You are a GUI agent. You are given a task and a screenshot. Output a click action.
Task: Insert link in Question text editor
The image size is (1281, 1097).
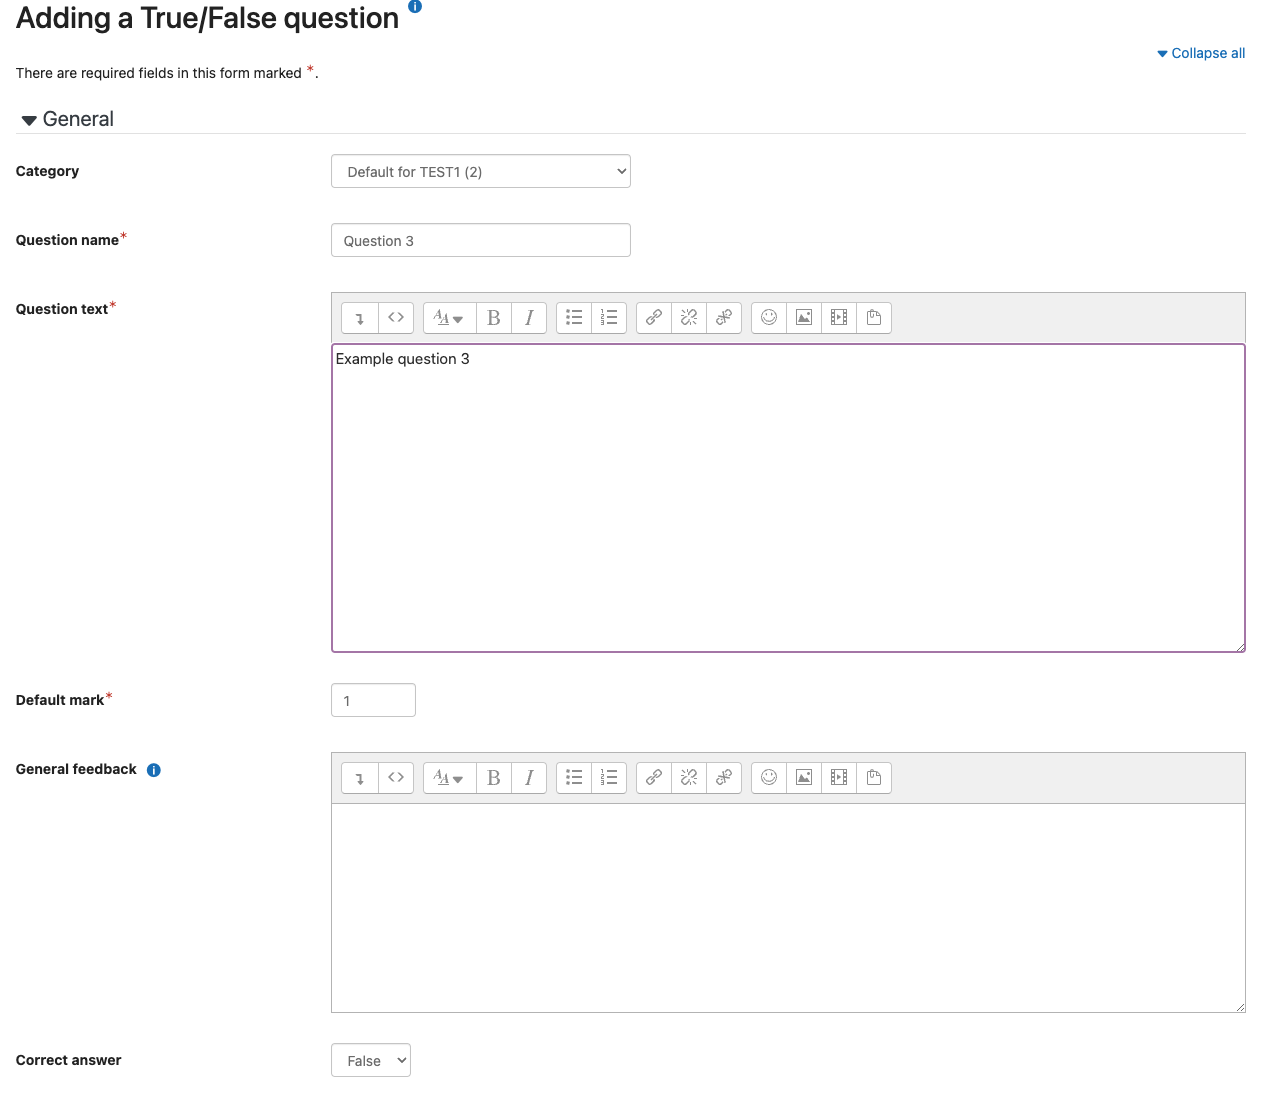[x=654, y=318]
